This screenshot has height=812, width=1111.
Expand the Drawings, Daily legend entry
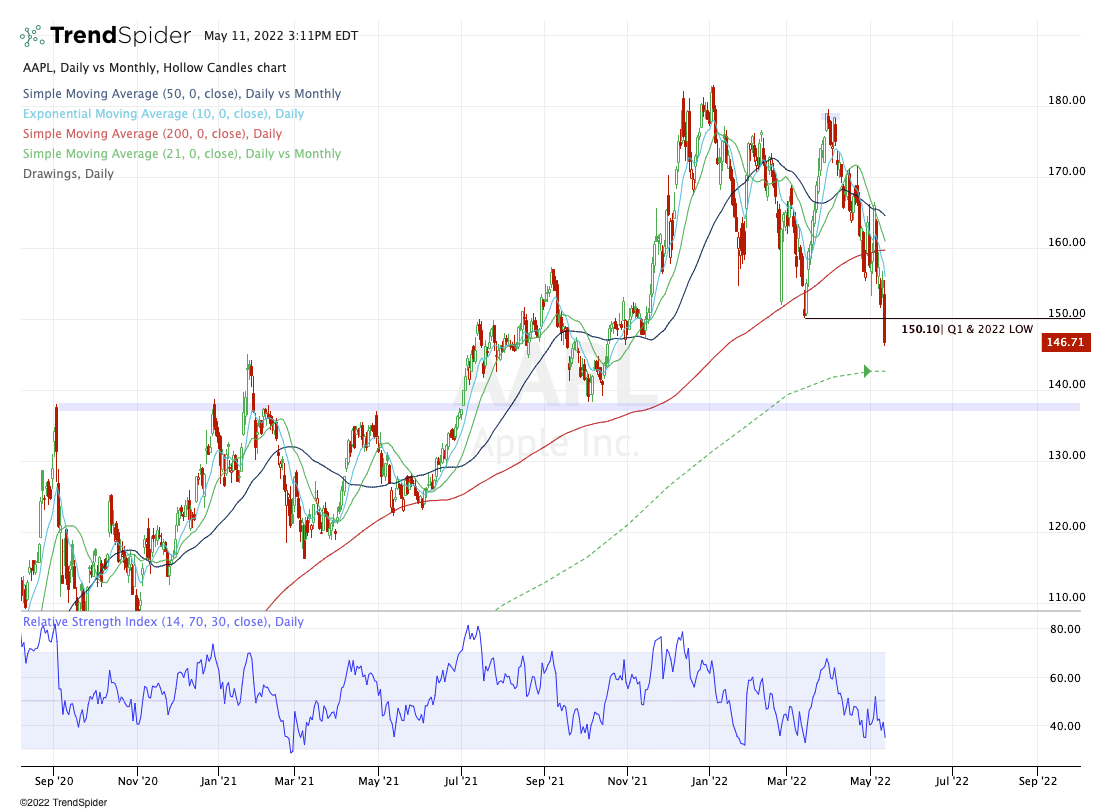coord(68,174)
